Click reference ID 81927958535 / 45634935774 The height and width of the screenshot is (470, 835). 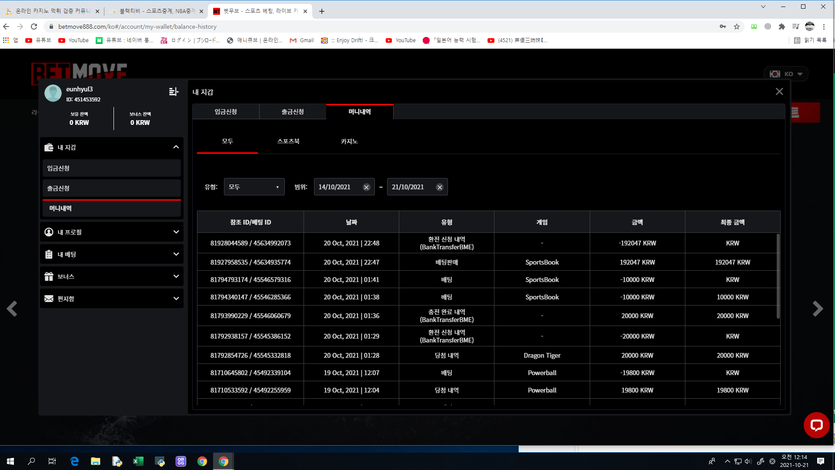250,262
